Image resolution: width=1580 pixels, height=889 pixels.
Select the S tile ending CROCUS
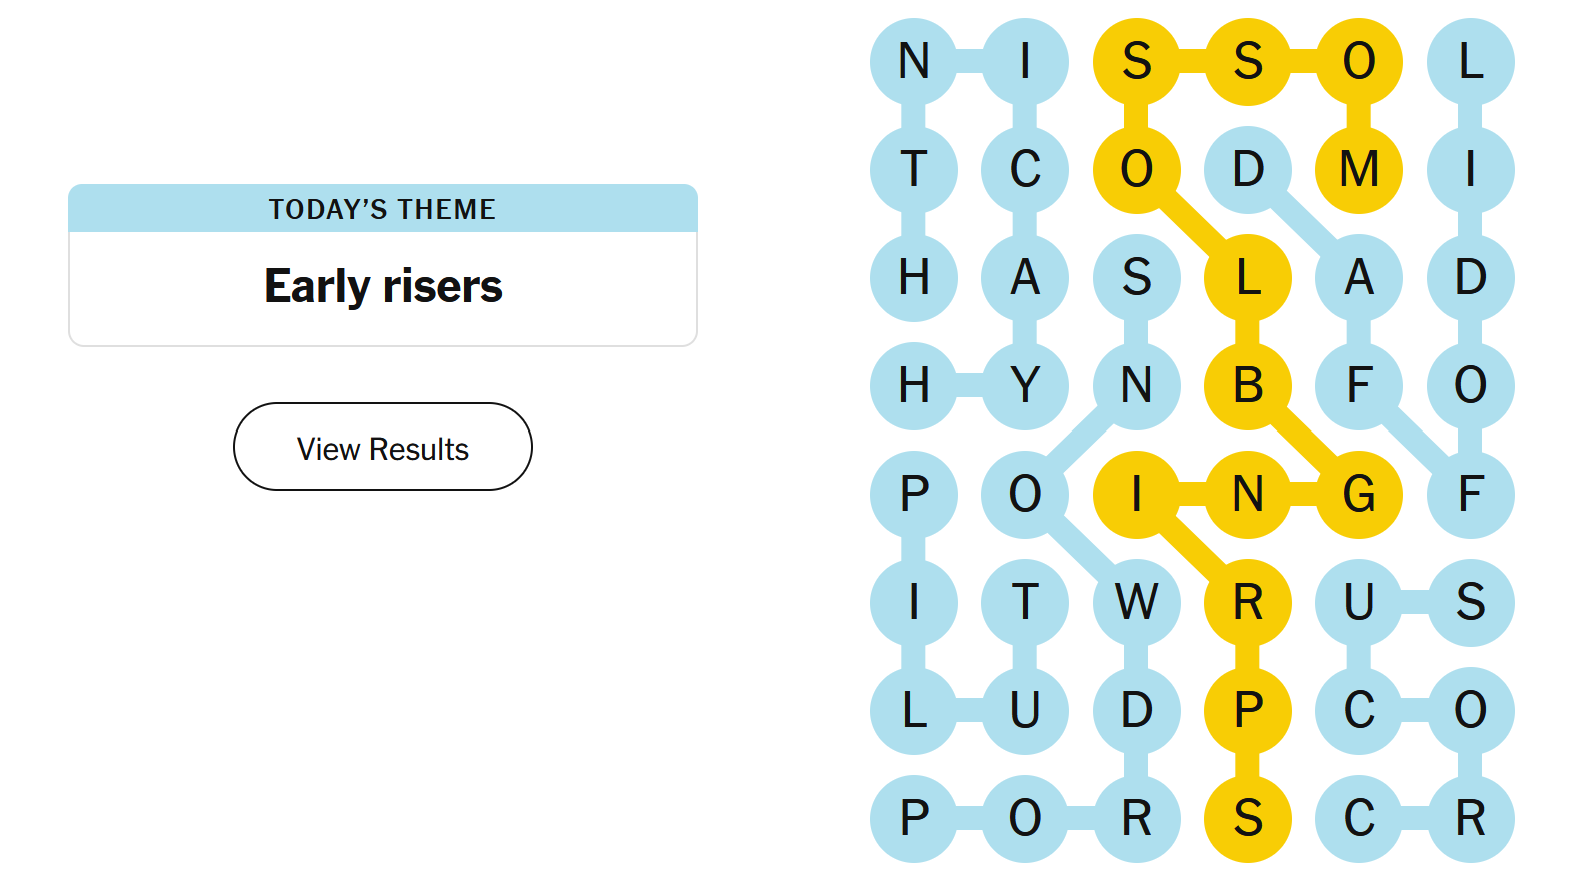click(x=1469, y=602)
